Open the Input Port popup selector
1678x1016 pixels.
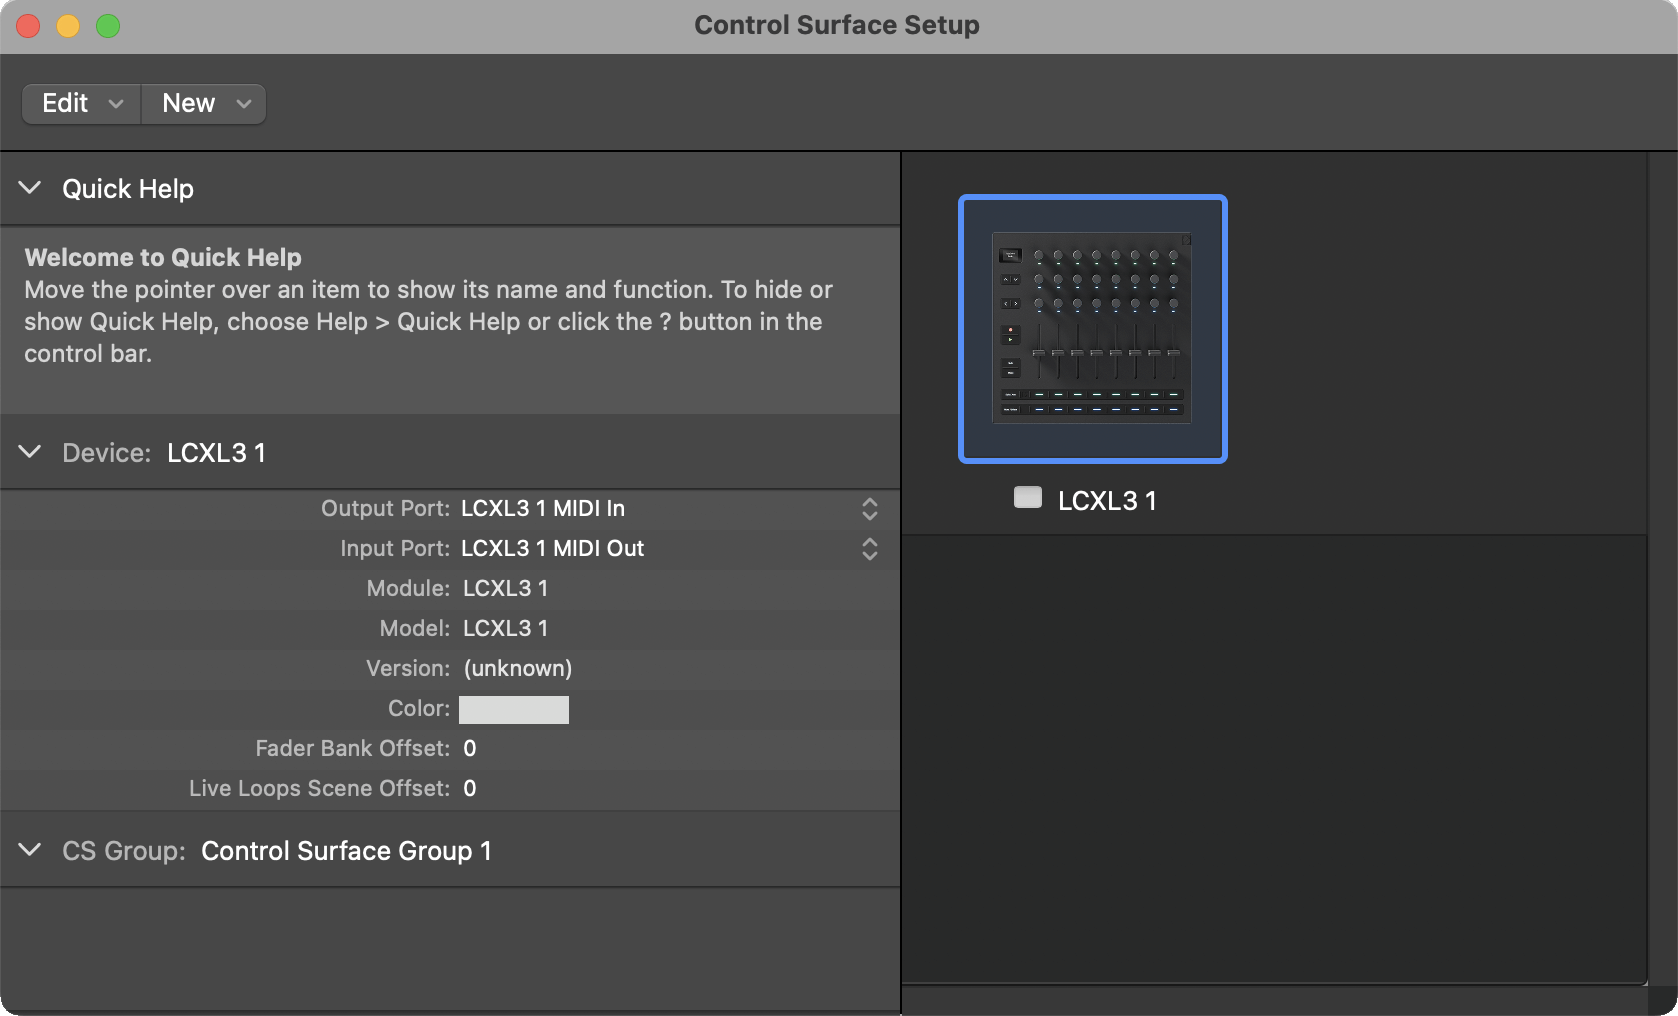pyautogui.click(x=670, y=549)
